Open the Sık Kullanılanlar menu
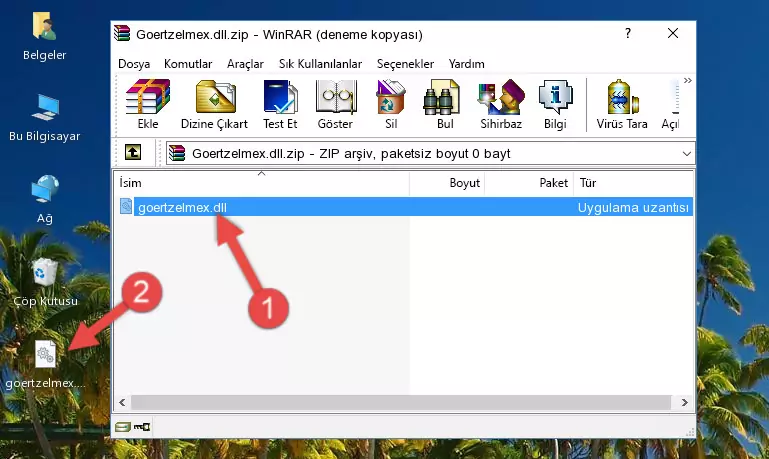Image resolution: width=769 pixels, height=459 pixels. tap(320, 64)
